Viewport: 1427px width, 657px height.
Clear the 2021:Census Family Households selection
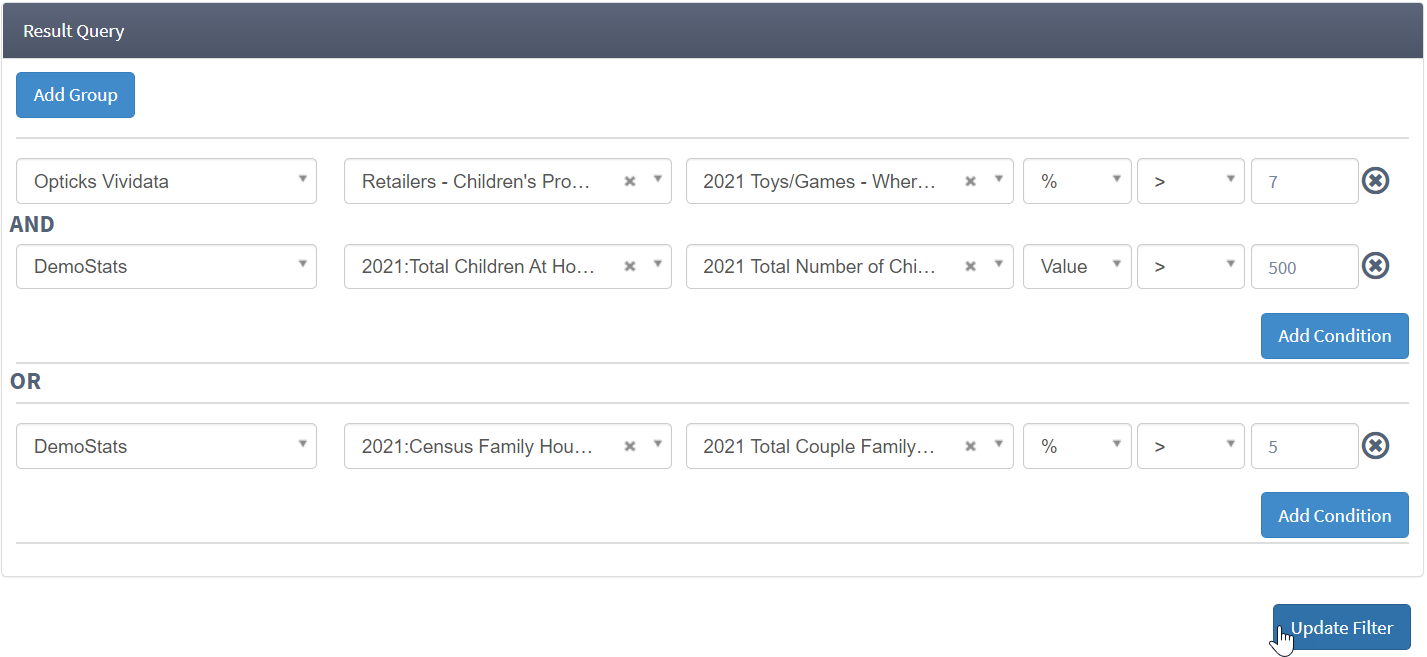[x=630, y=446]
